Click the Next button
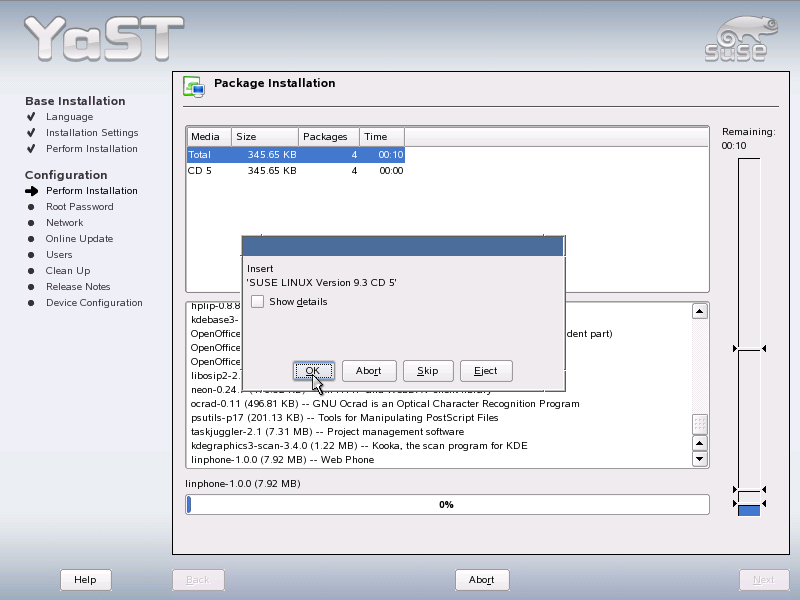800x600 pixels. [x=764, y=580]
